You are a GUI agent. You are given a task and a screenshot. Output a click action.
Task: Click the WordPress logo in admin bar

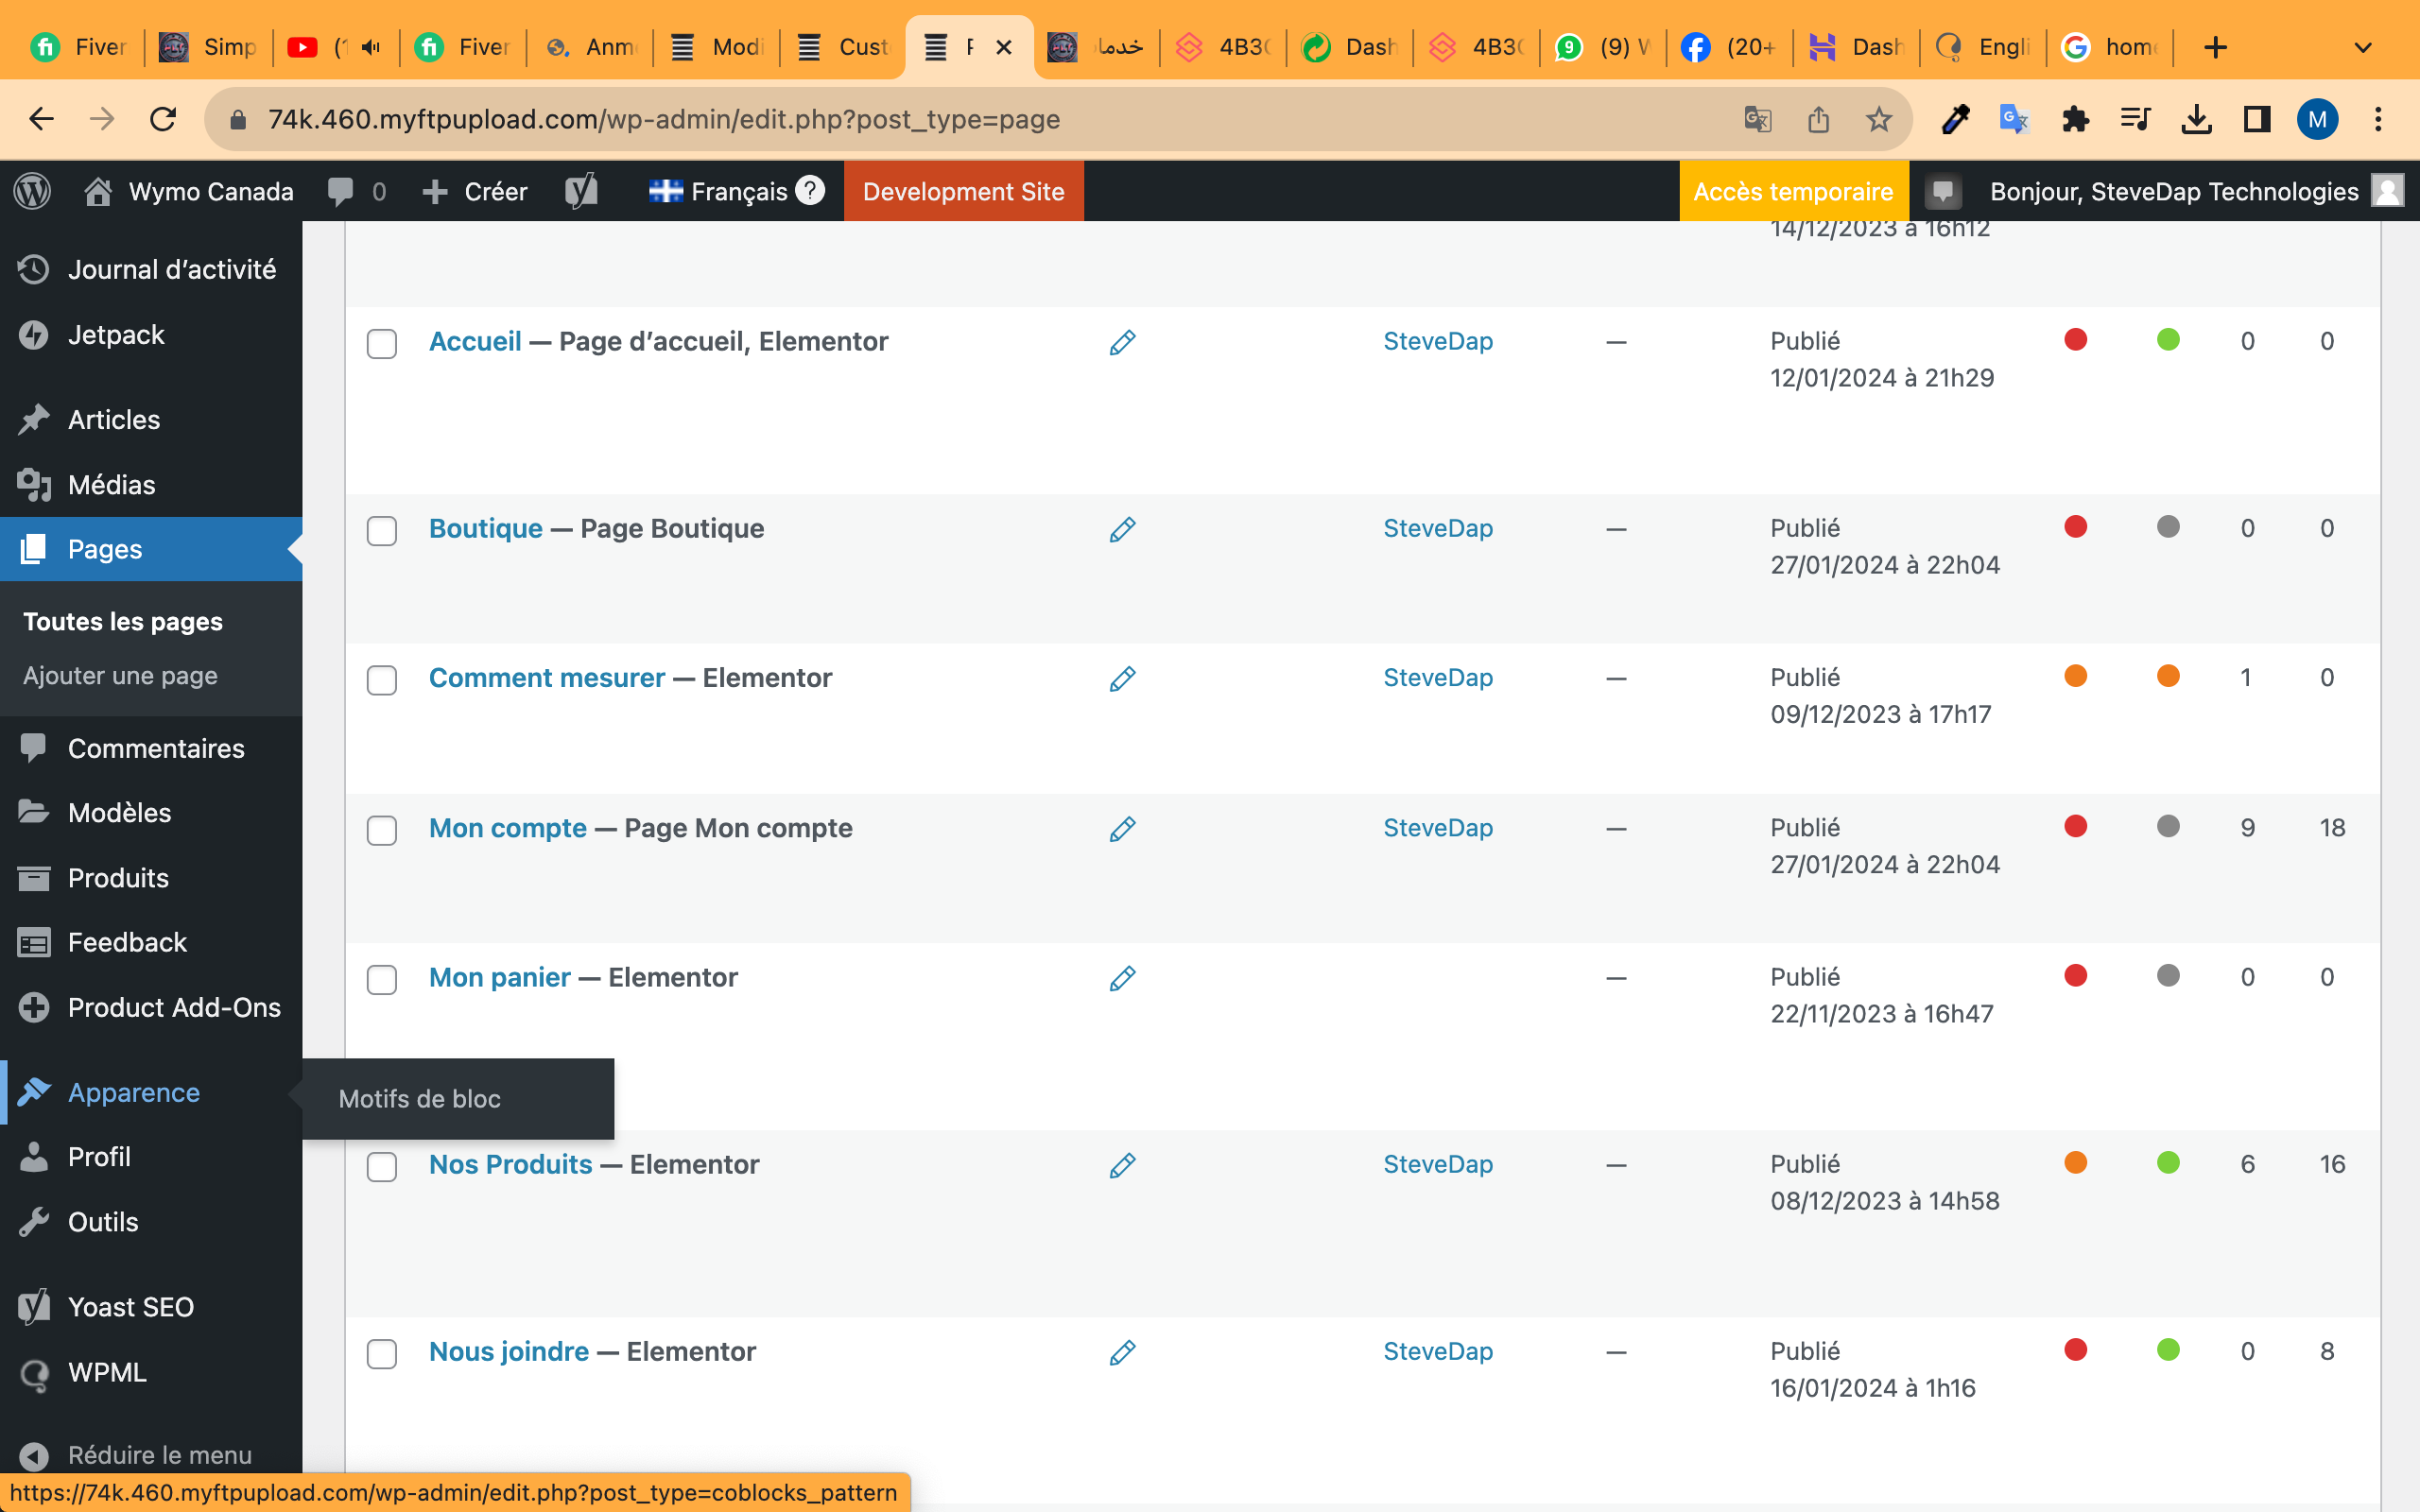(32, 191)
